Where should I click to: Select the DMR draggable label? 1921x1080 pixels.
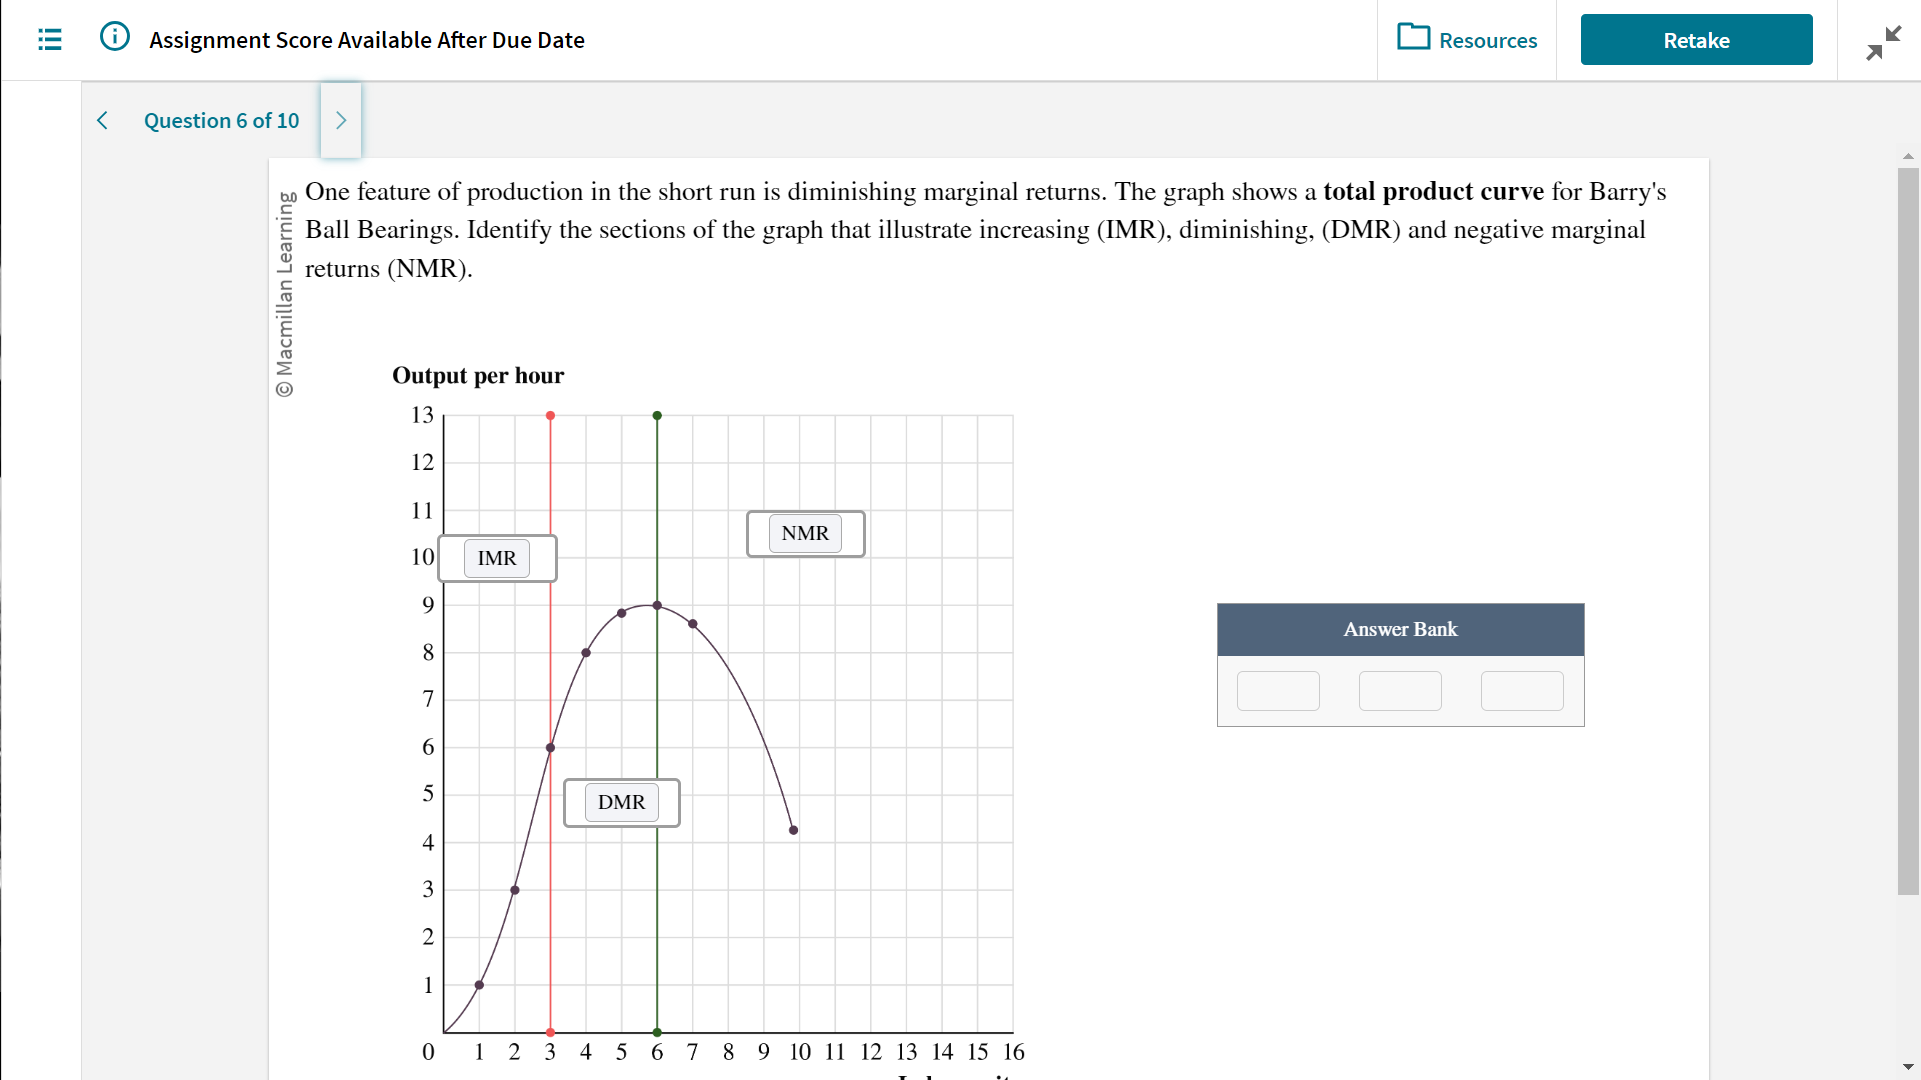(x=621, y=802)
